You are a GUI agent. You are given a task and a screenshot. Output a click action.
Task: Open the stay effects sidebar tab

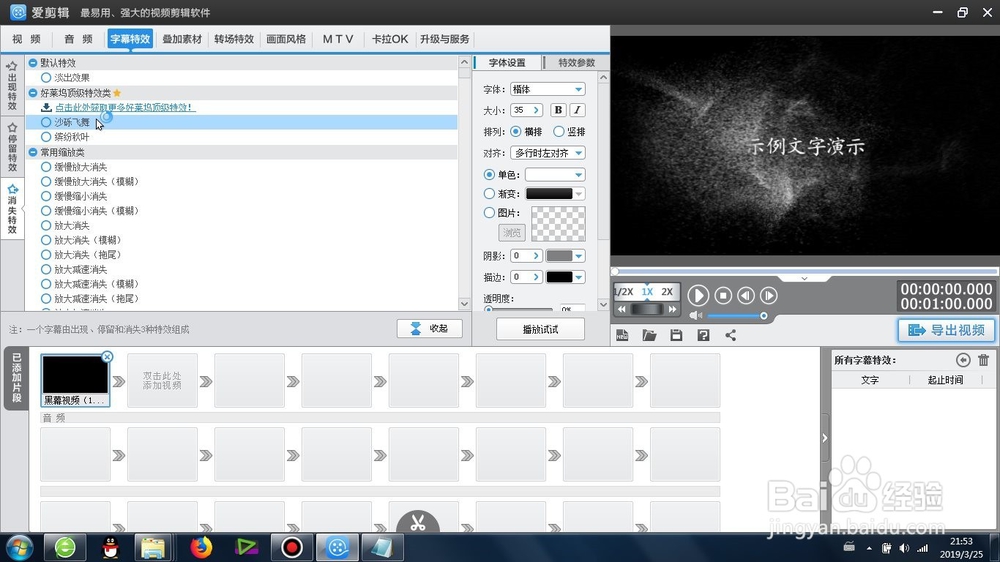pyautogui.click(x=12, y=147)
